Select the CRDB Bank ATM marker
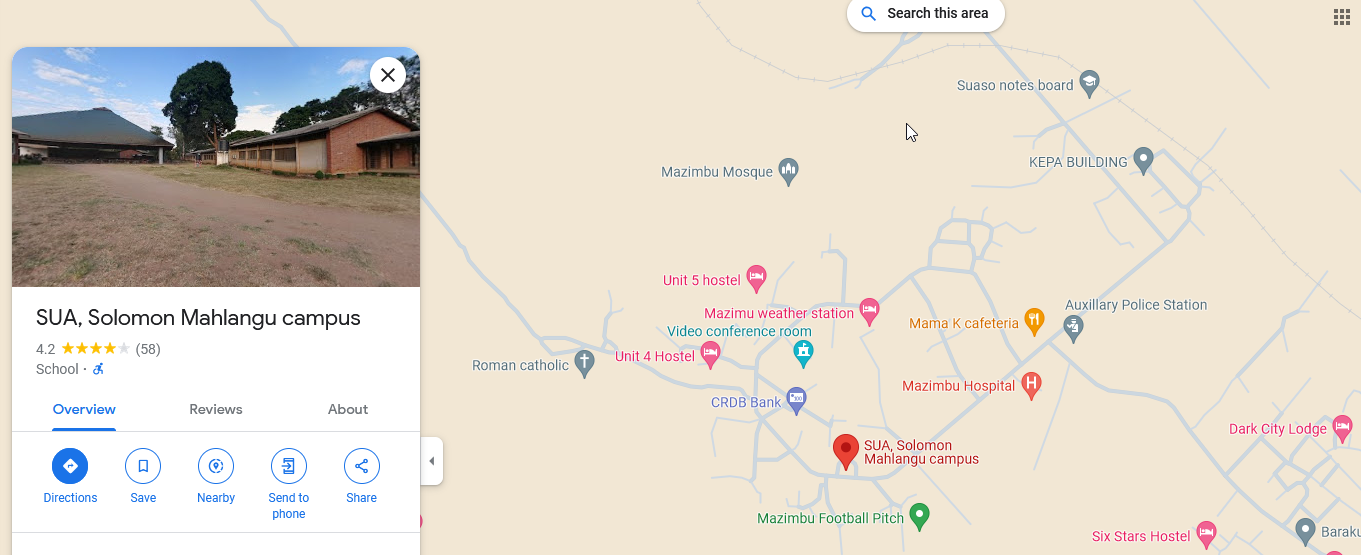The image size is (1361, 555). [x=796, y=401]
